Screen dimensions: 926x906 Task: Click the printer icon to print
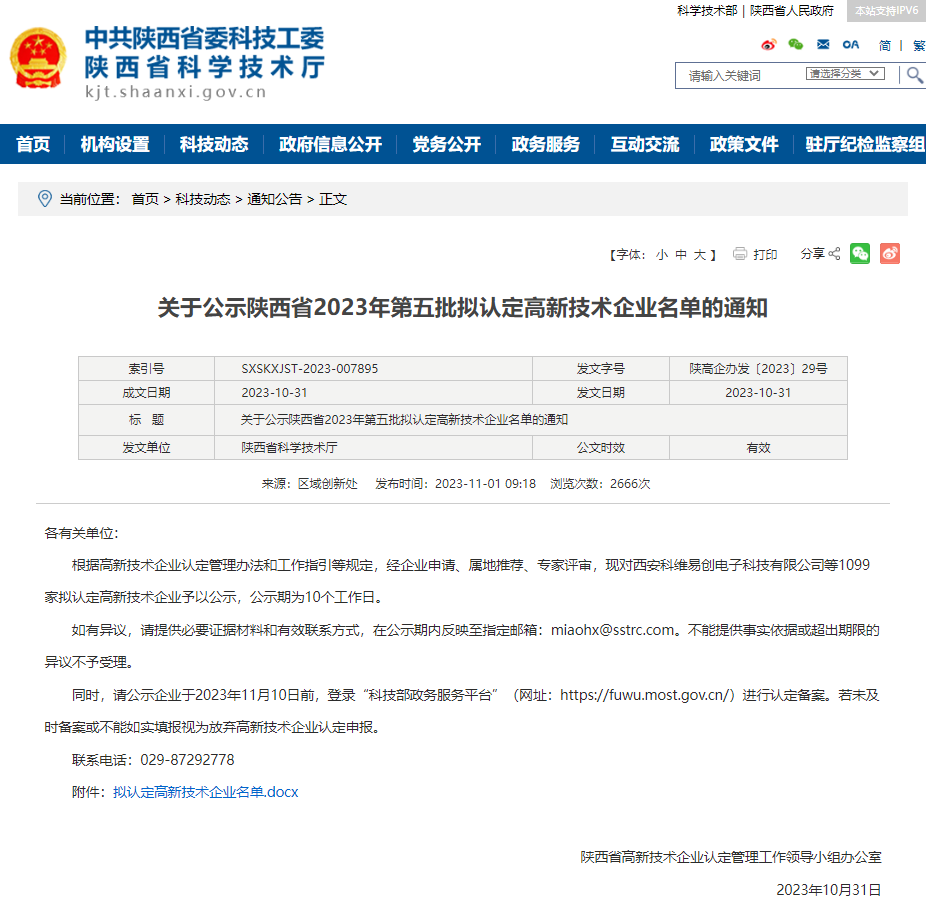pyautogui.click(x=739, y=254)
